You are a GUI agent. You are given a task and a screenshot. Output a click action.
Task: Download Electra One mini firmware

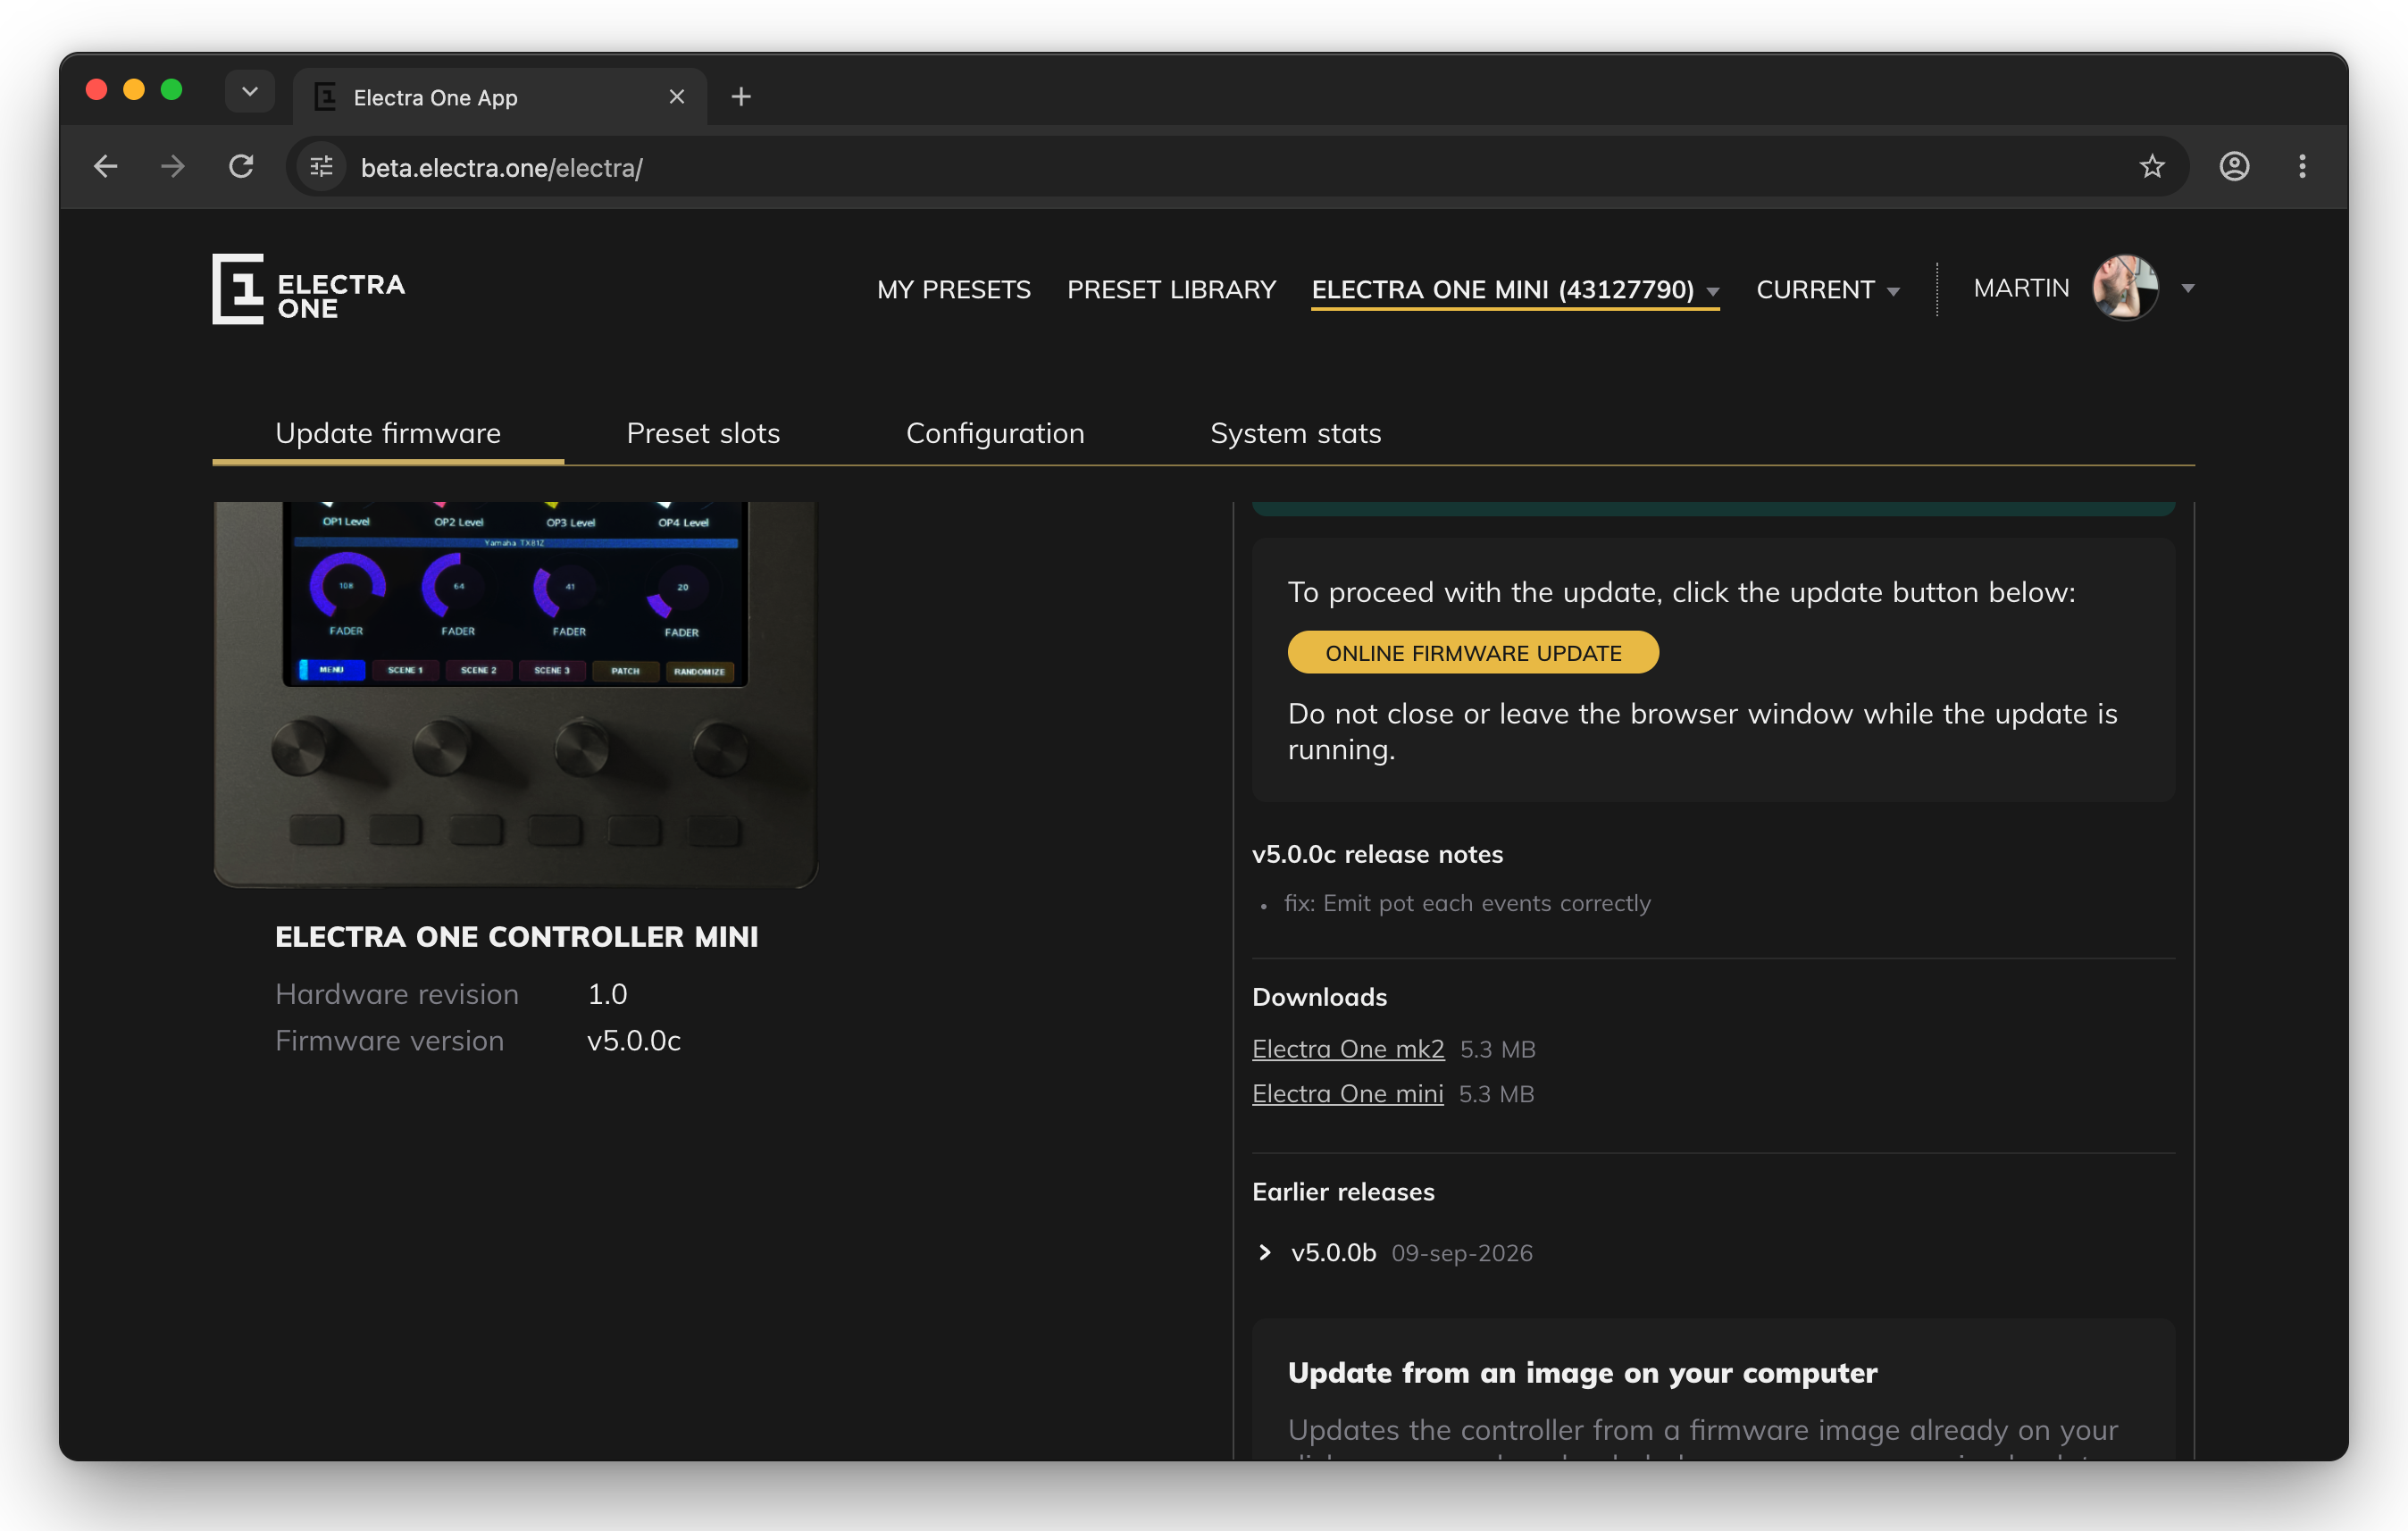pos(1348,1094)
